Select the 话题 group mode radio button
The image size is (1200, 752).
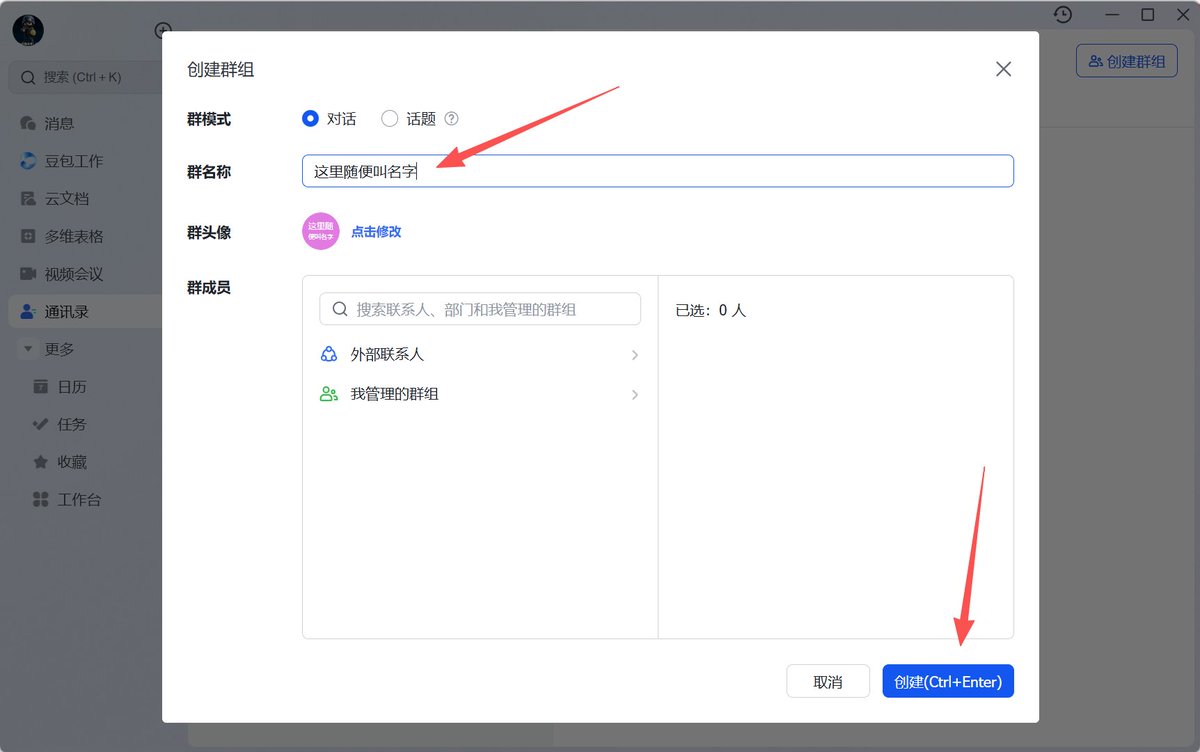click(x=390, y=118)
